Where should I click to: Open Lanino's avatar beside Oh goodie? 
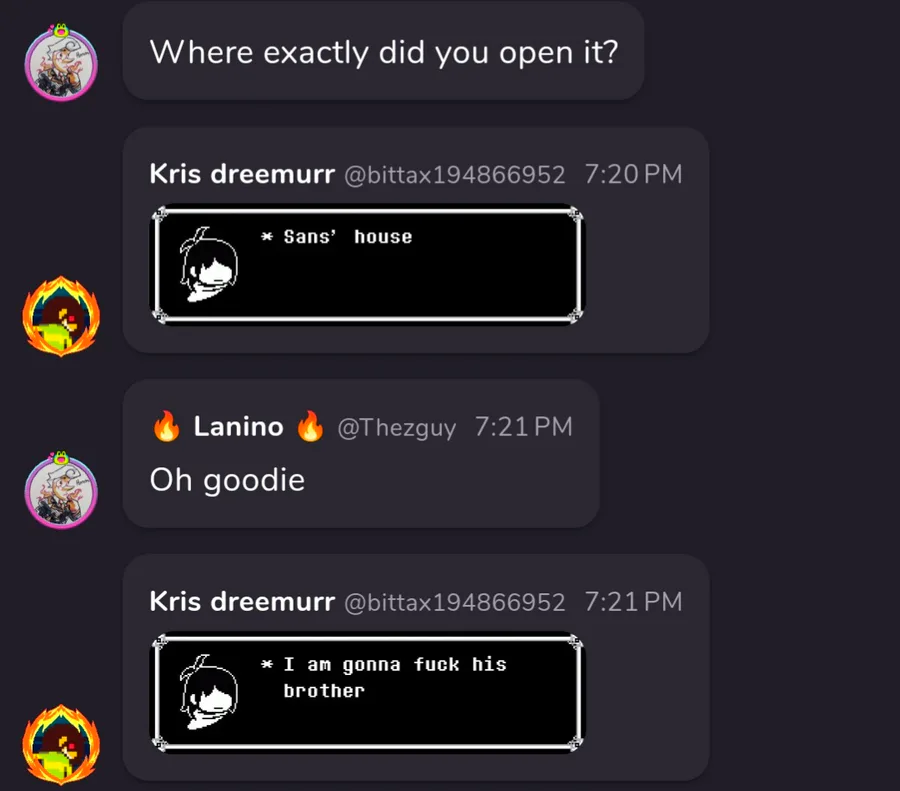tap(61, 490)
